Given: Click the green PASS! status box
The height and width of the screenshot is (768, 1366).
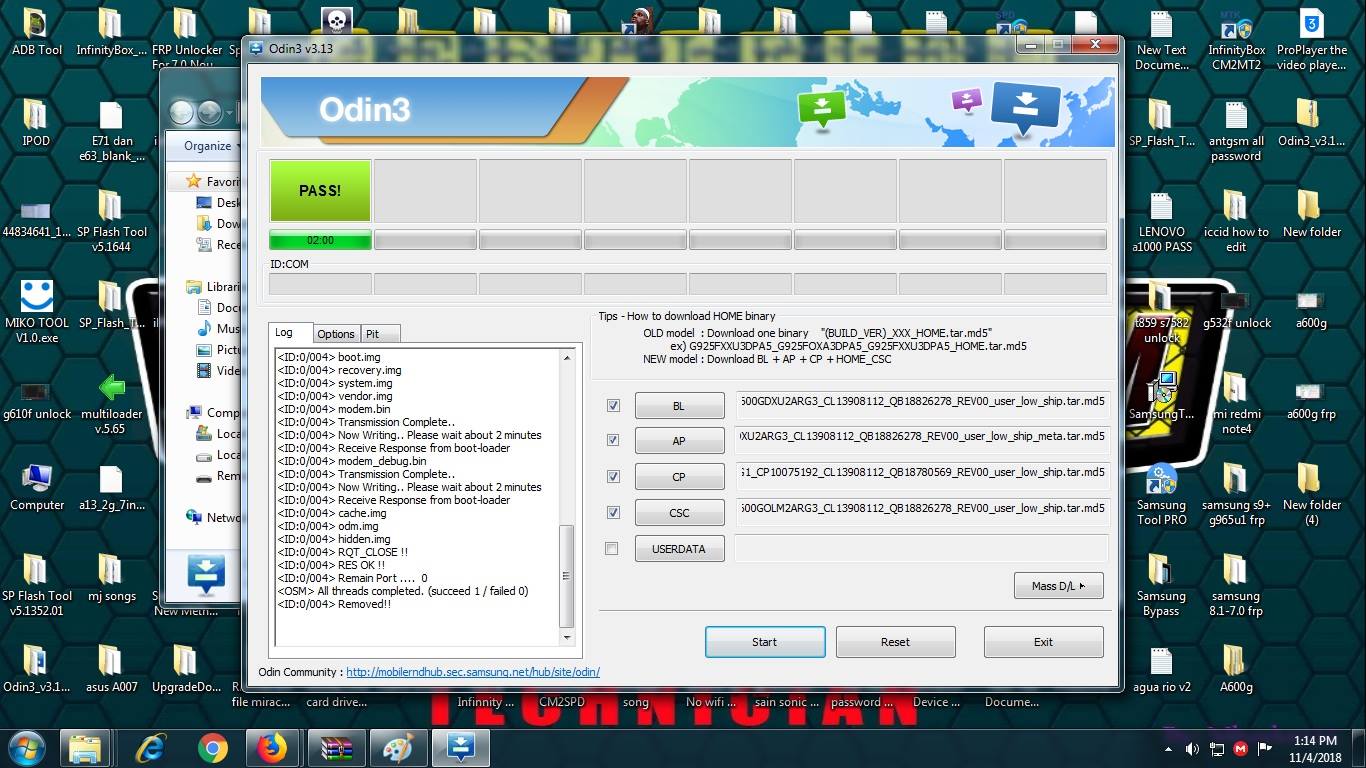Looking at the screenshot, I should click(320, 190).
